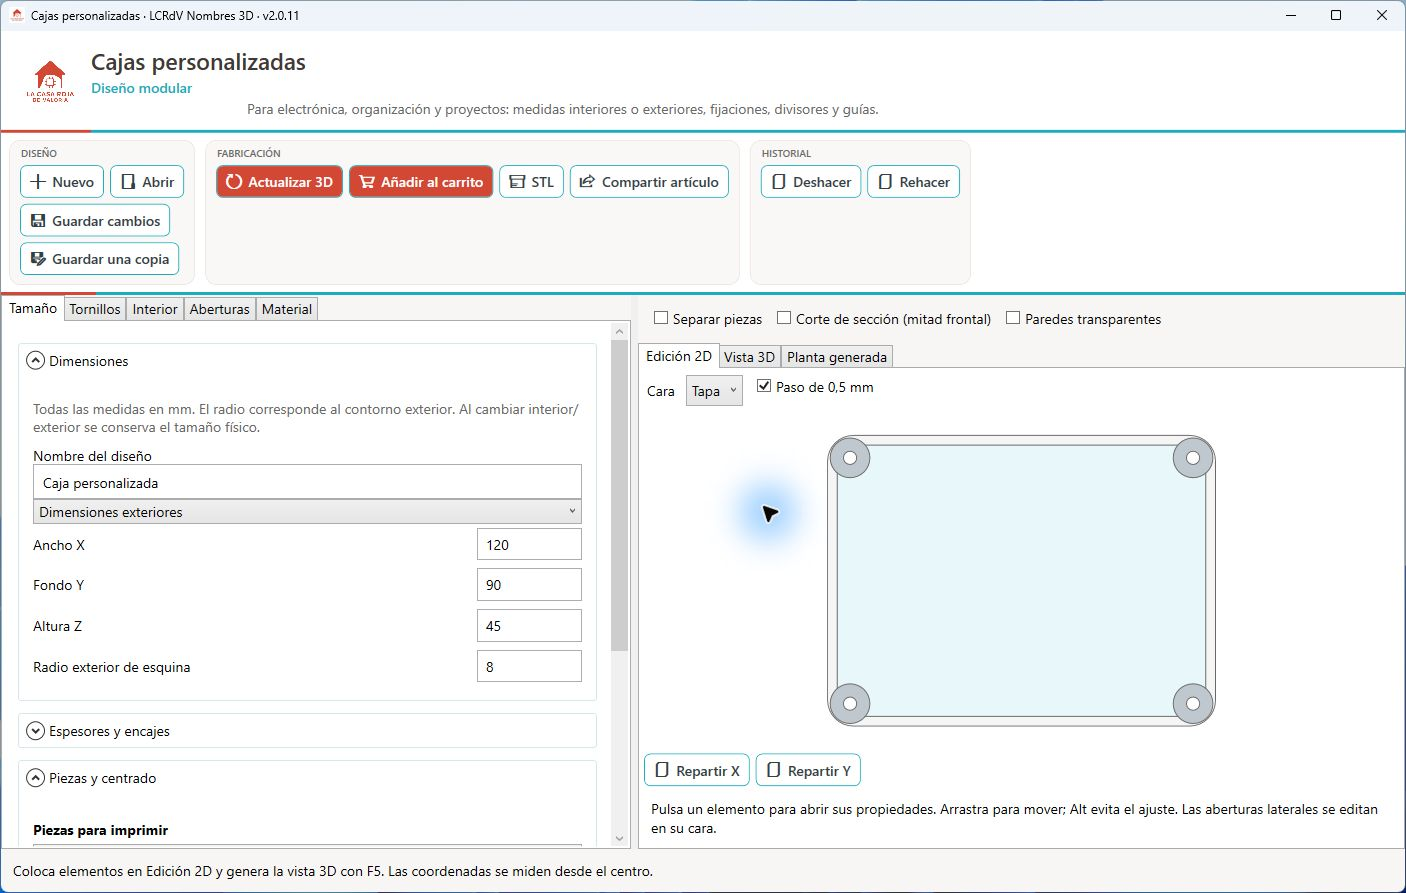The height and width of the screenshot is (893, 1406).
Task: Expand Espesores y encajes section
Action: [x=35, y=731]
